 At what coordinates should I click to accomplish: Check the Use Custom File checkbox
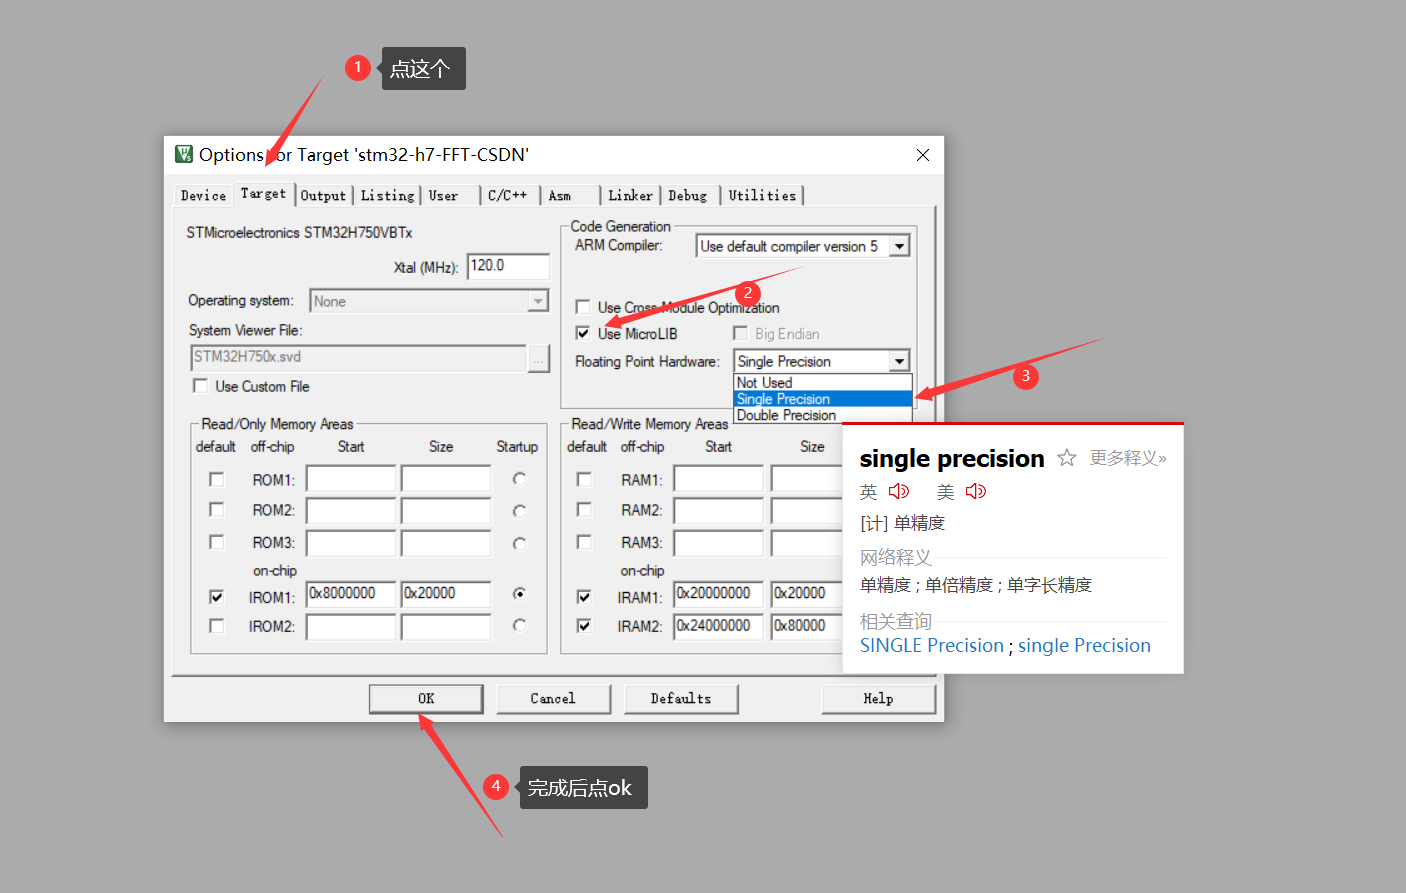[x=199, y=386]
